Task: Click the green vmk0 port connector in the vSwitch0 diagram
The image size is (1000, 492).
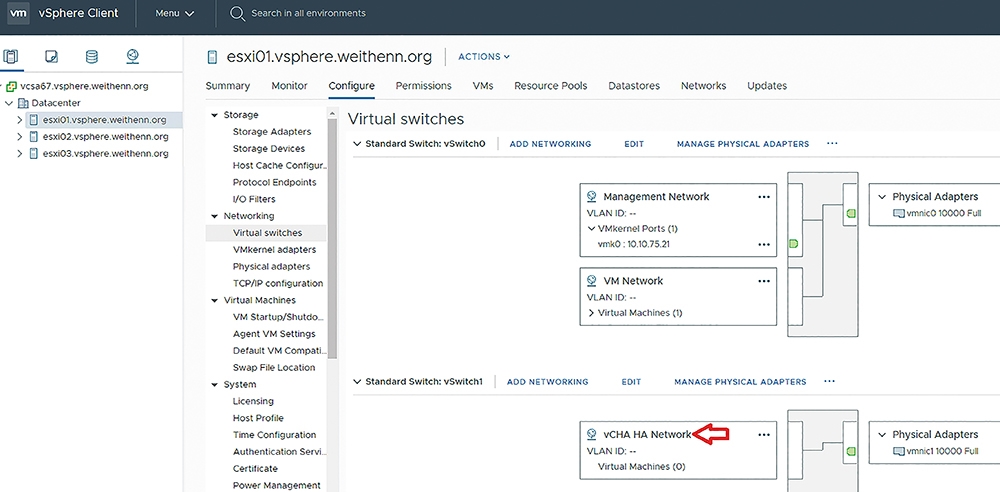Action: pyautogui.click(x=794, y=244)
